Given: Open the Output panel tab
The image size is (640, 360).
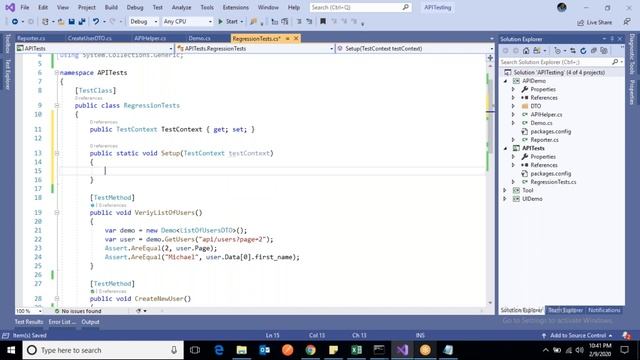Looking at the screenshot, I should [90, 322].
